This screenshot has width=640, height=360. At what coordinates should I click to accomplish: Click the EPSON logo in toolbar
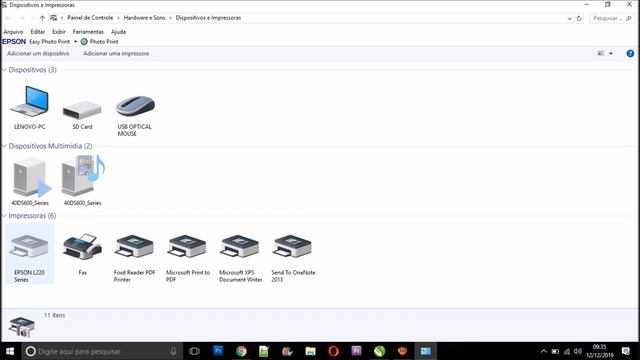tap(14, 42)
